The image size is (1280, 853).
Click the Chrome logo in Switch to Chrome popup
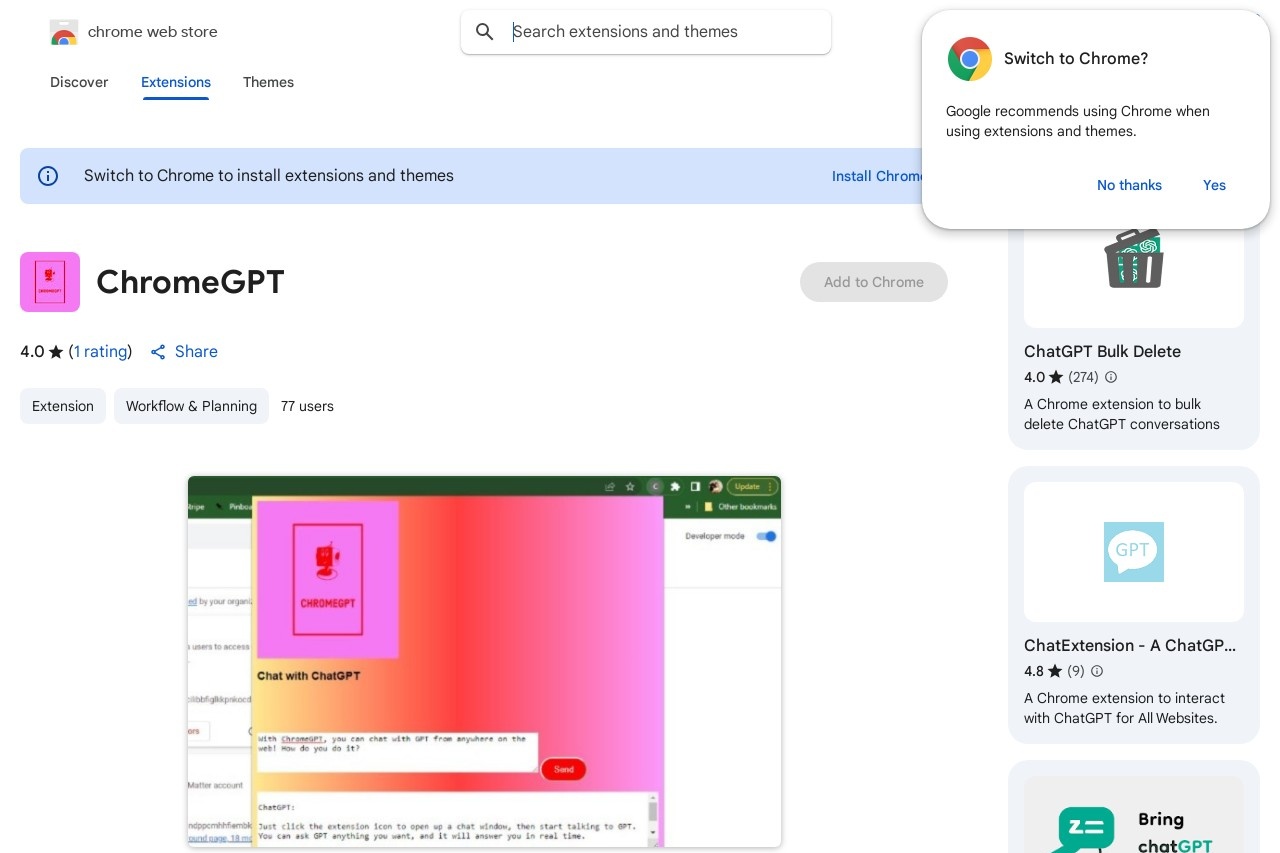970,59
